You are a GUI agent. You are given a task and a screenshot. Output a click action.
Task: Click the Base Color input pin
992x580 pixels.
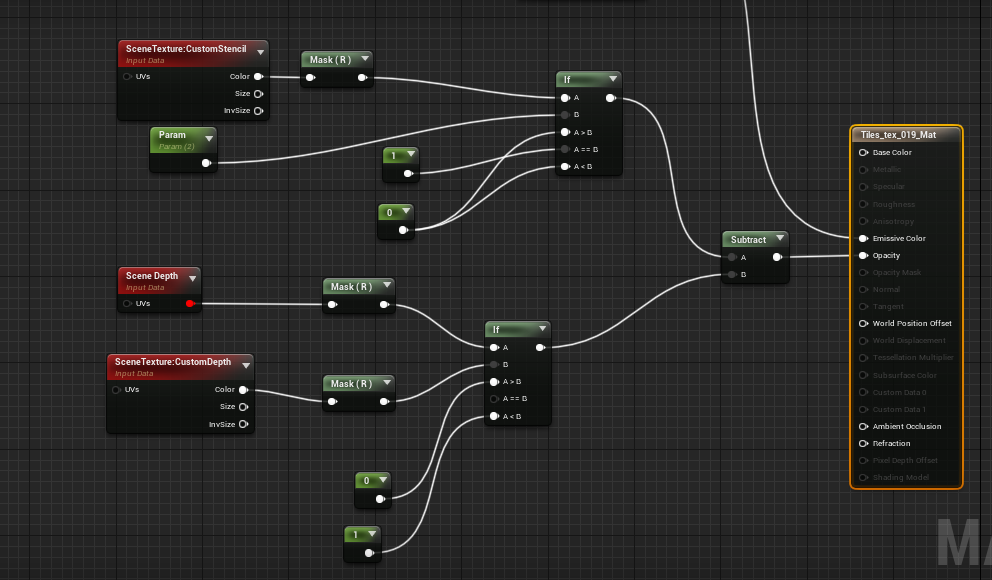click(863, 153)
